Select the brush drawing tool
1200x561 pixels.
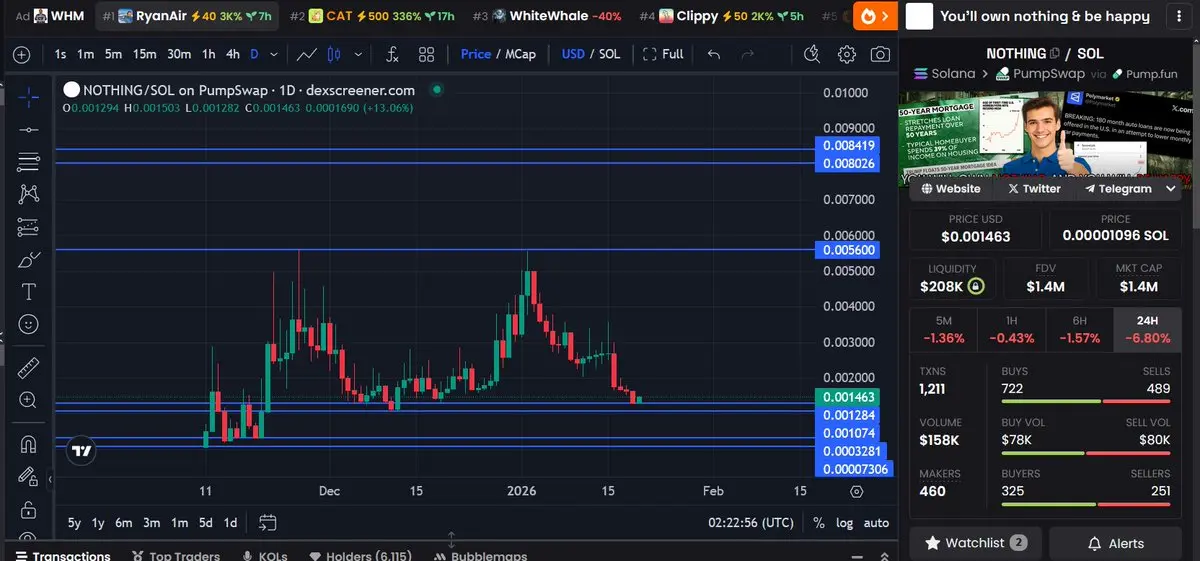(29, 260)
